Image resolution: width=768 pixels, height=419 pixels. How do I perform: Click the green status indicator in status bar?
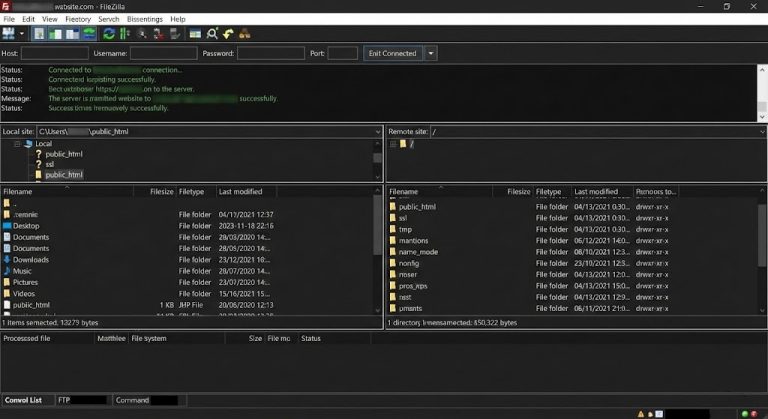point(745,414)
